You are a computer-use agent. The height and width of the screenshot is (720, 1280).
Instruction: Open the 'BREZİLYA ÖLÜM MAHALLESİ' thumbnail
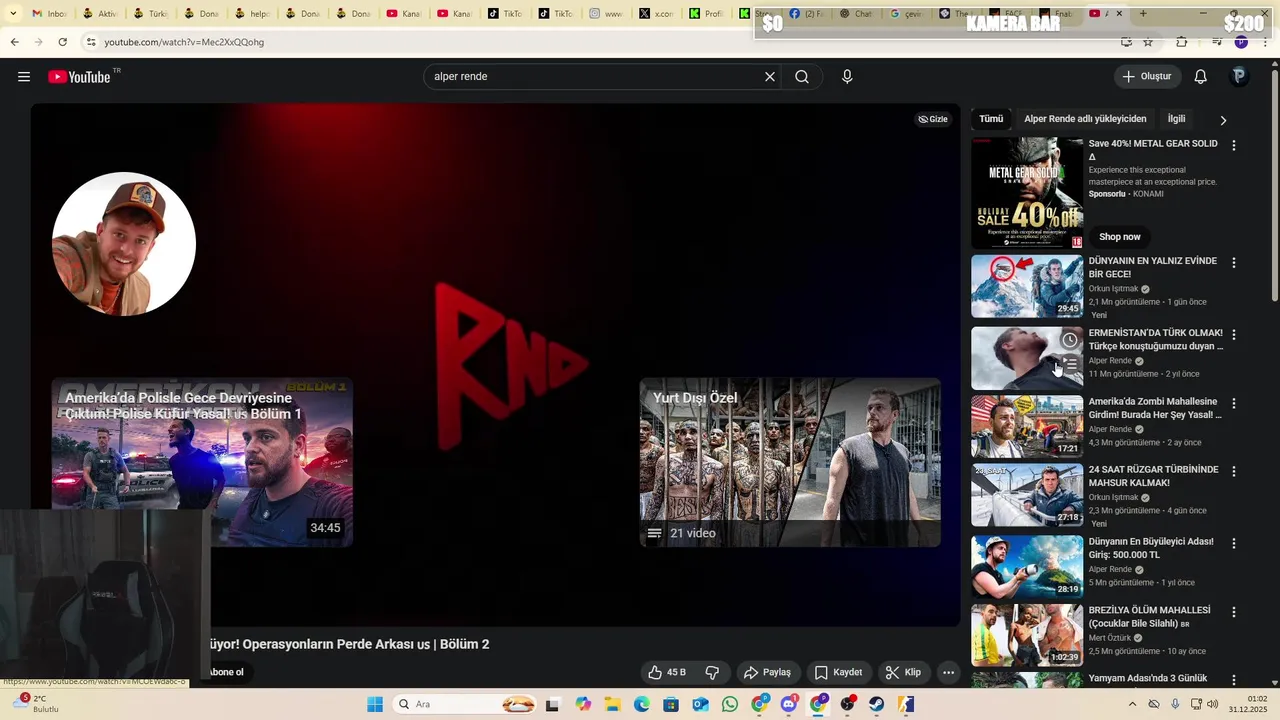(x=1027, y=635)
